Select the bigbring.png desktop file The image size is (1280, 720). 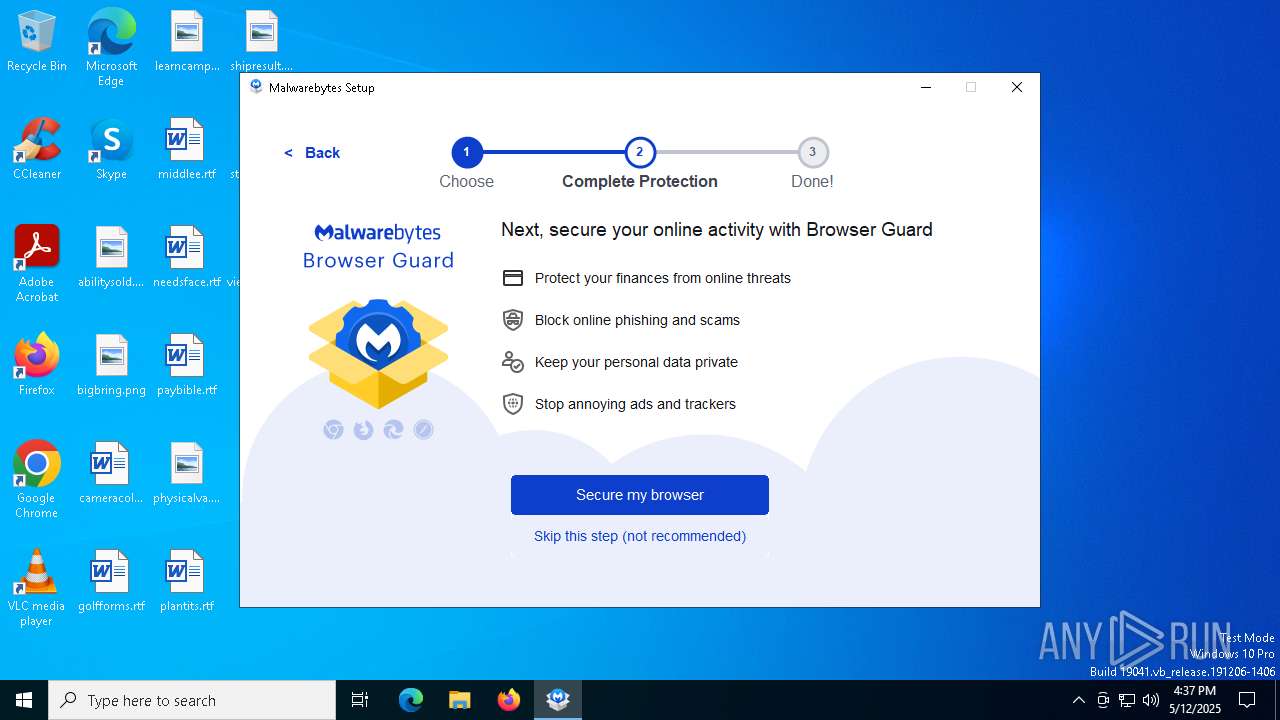coord(111,365)
